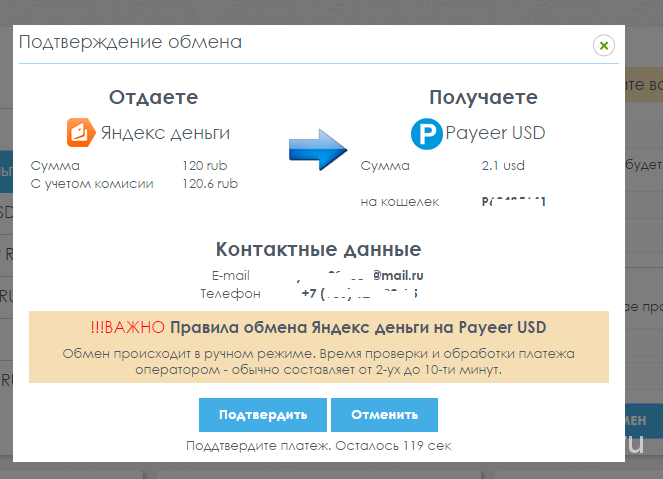Click the red !!!ВАЖНО warning text
Viewport: 663px width, 479px height.
127,328
